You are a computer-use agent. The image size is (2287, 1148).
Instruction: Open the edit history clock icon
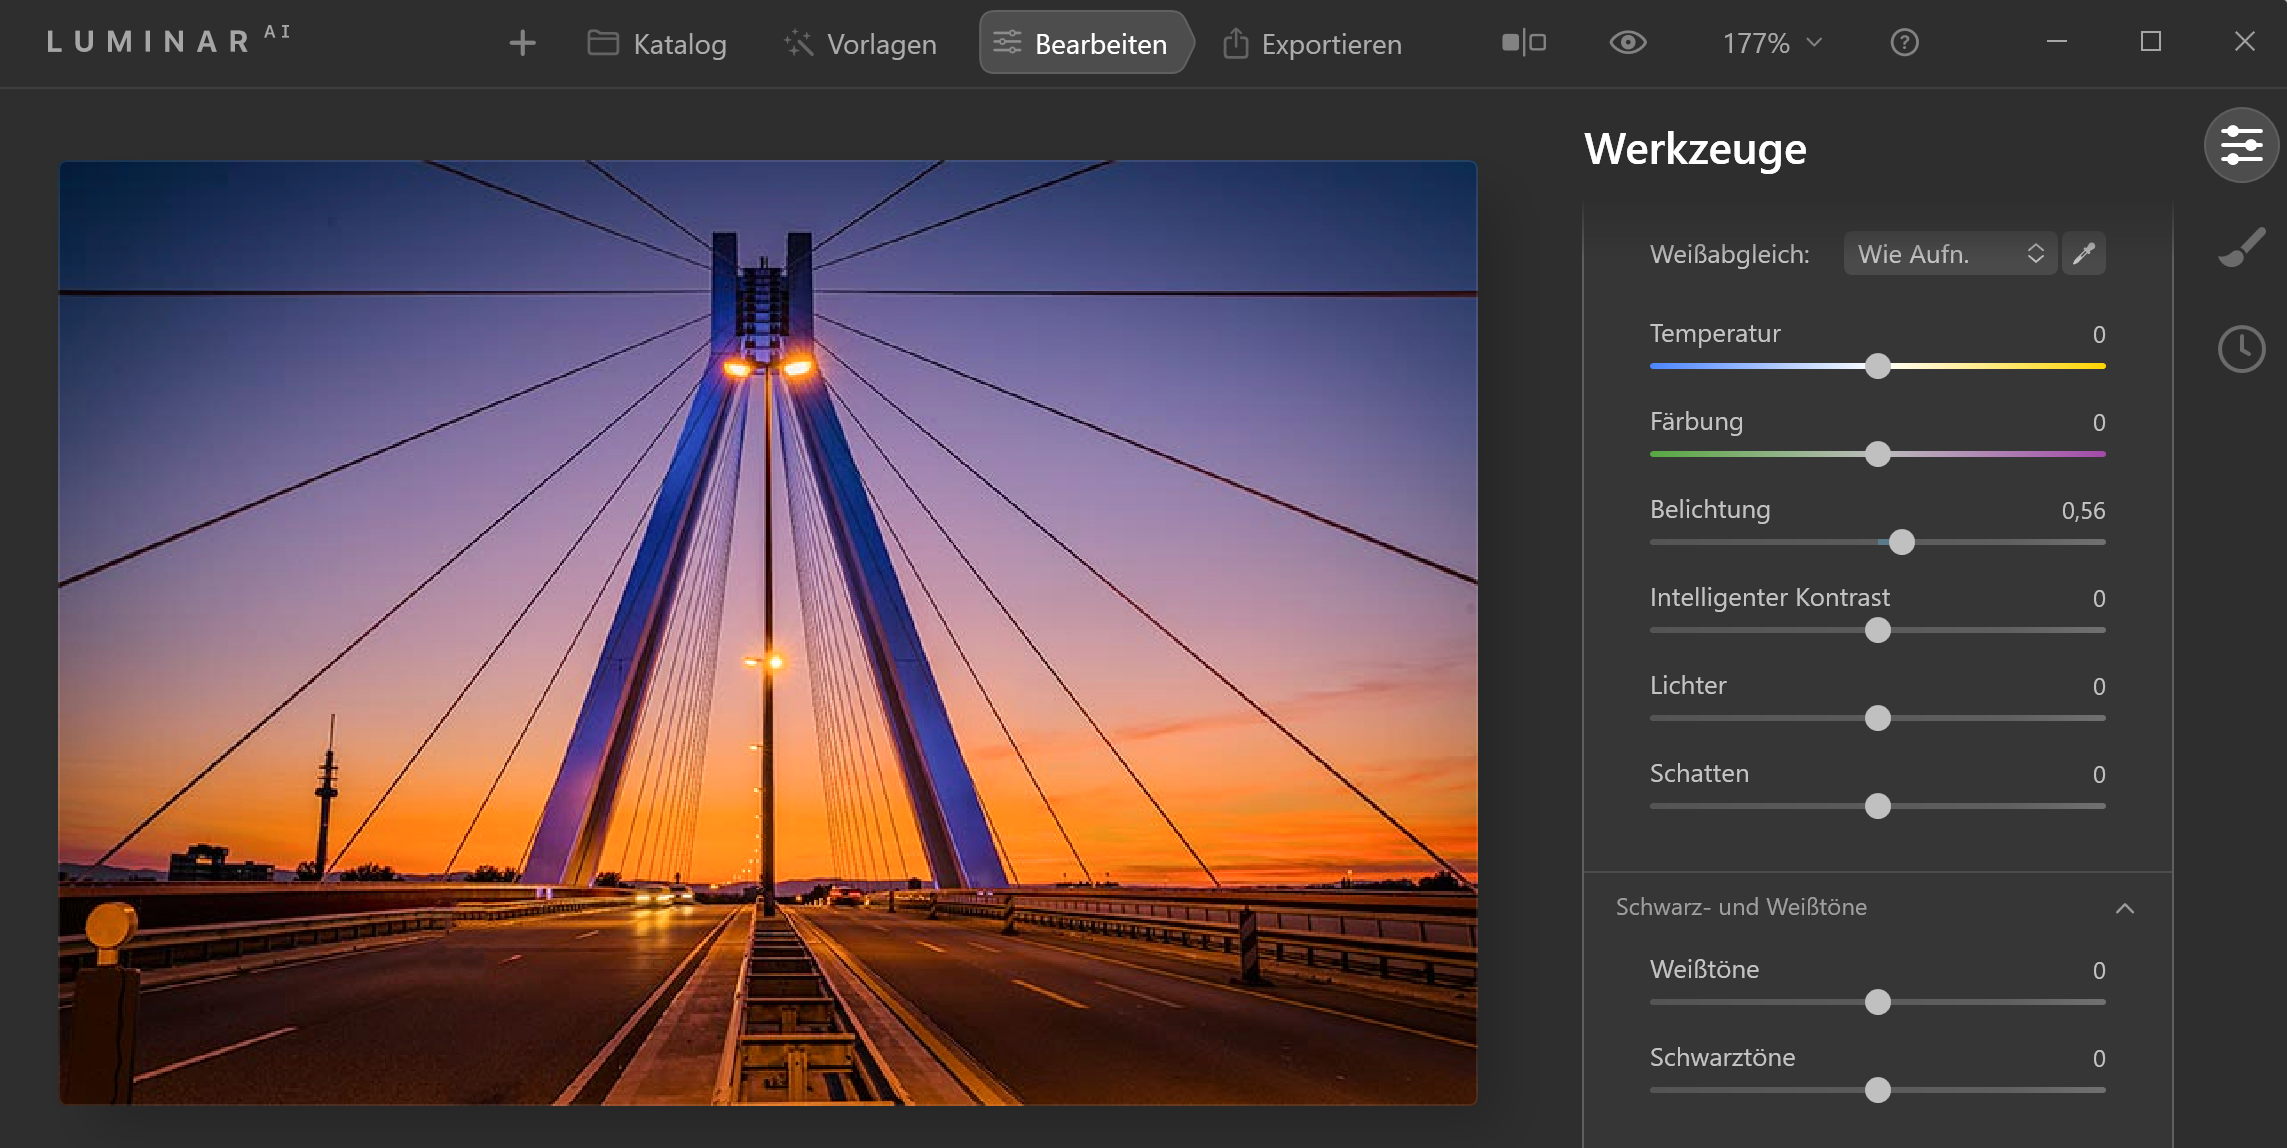(x=2241, y=349)
